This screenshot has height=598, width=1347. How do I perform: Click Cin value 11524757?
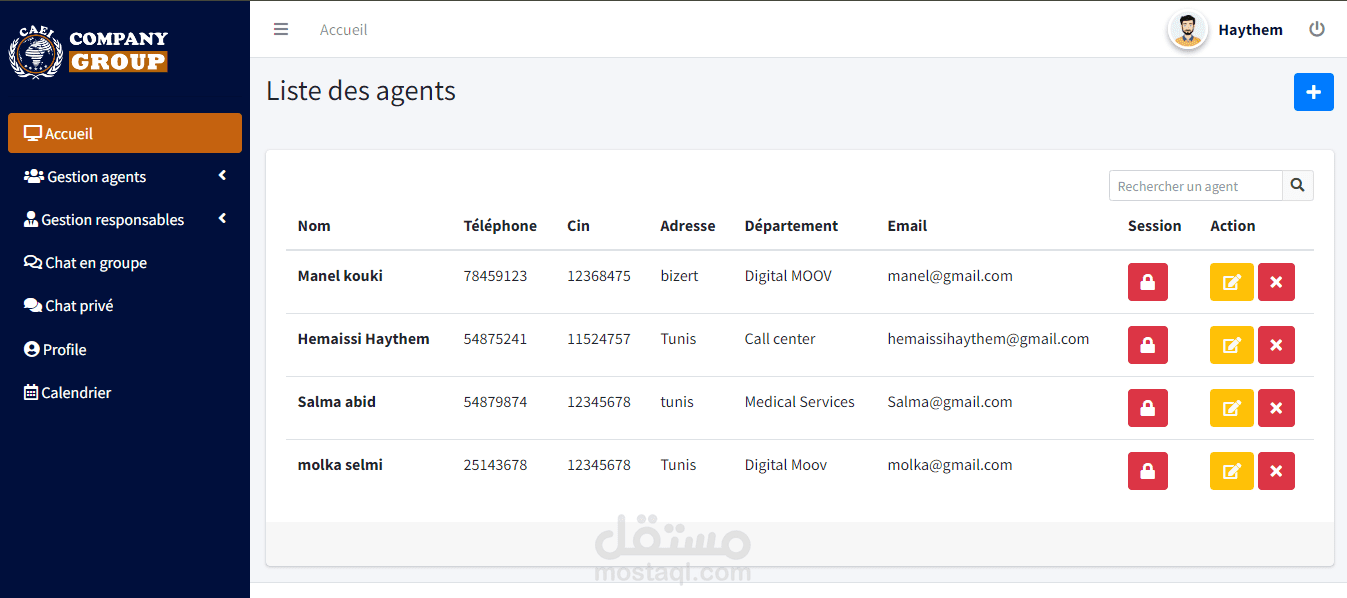click(x=599, y=339)
